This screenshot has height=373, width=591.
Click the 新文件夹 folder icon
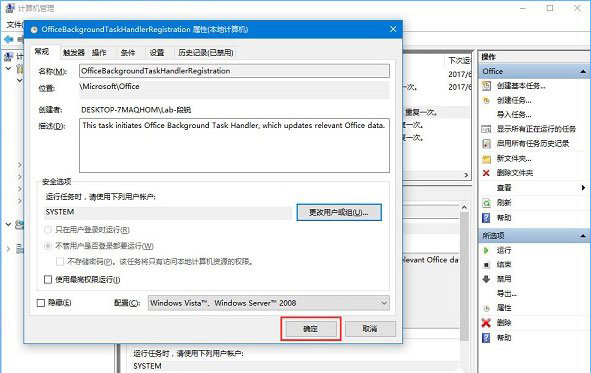[487, 159]
